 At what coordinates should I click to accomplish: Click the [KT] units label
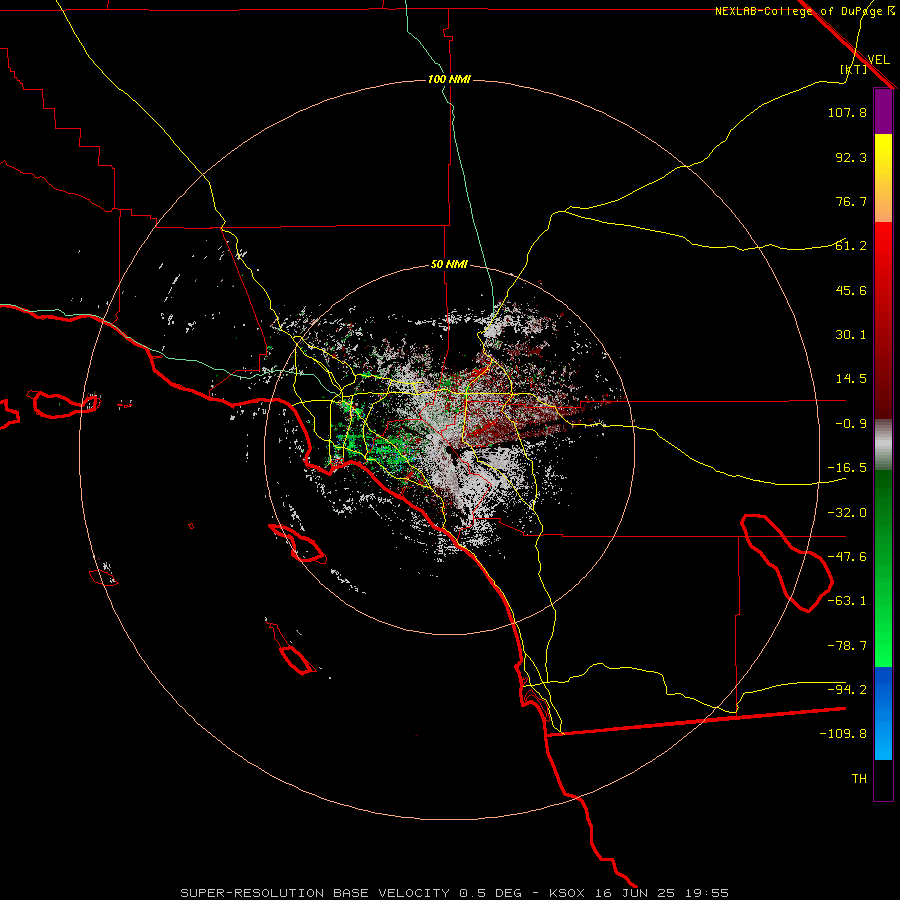tap(854, 69)
